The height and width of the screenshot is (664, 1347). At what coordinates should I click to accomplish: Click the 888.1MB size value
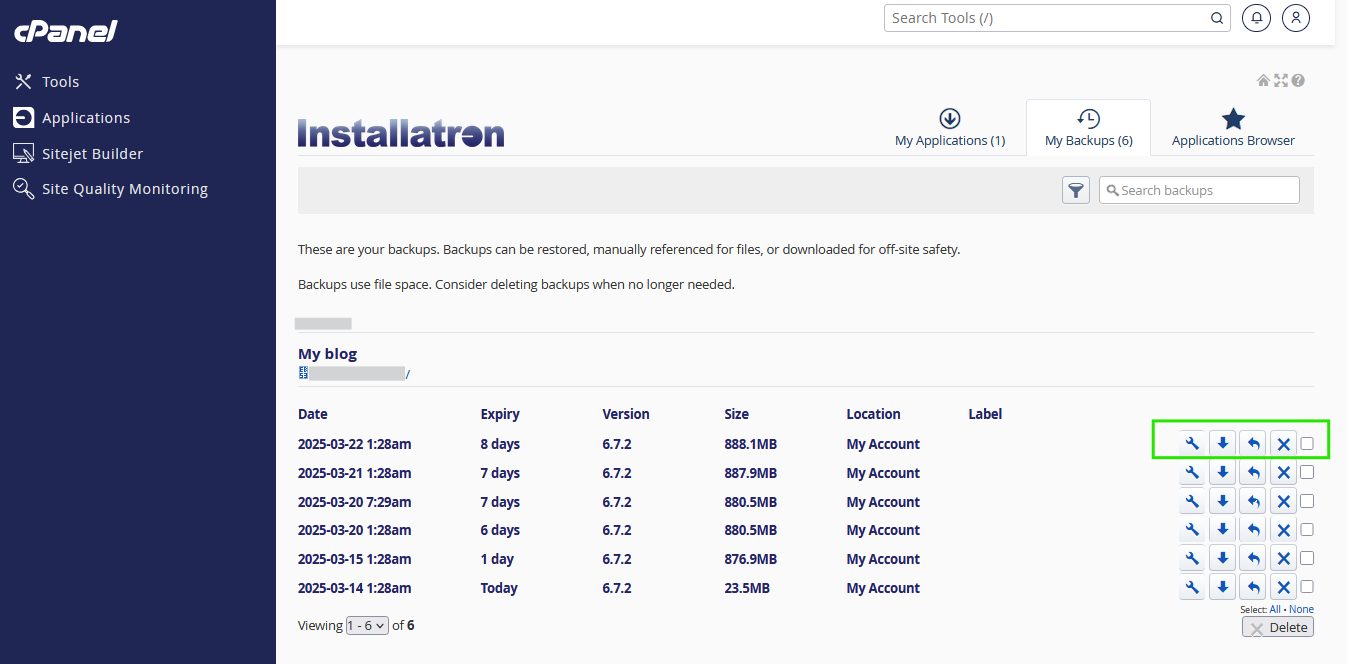[x=750, y=444]
